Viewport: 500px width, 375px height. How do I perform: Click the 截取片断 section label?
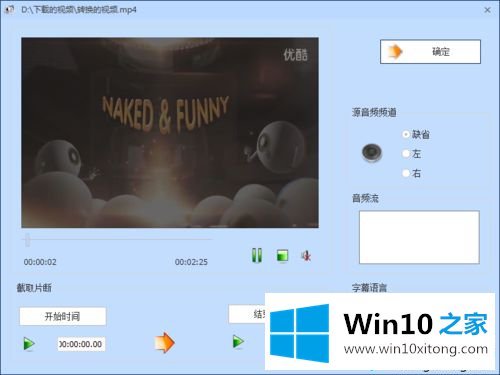tap(34, 288)
